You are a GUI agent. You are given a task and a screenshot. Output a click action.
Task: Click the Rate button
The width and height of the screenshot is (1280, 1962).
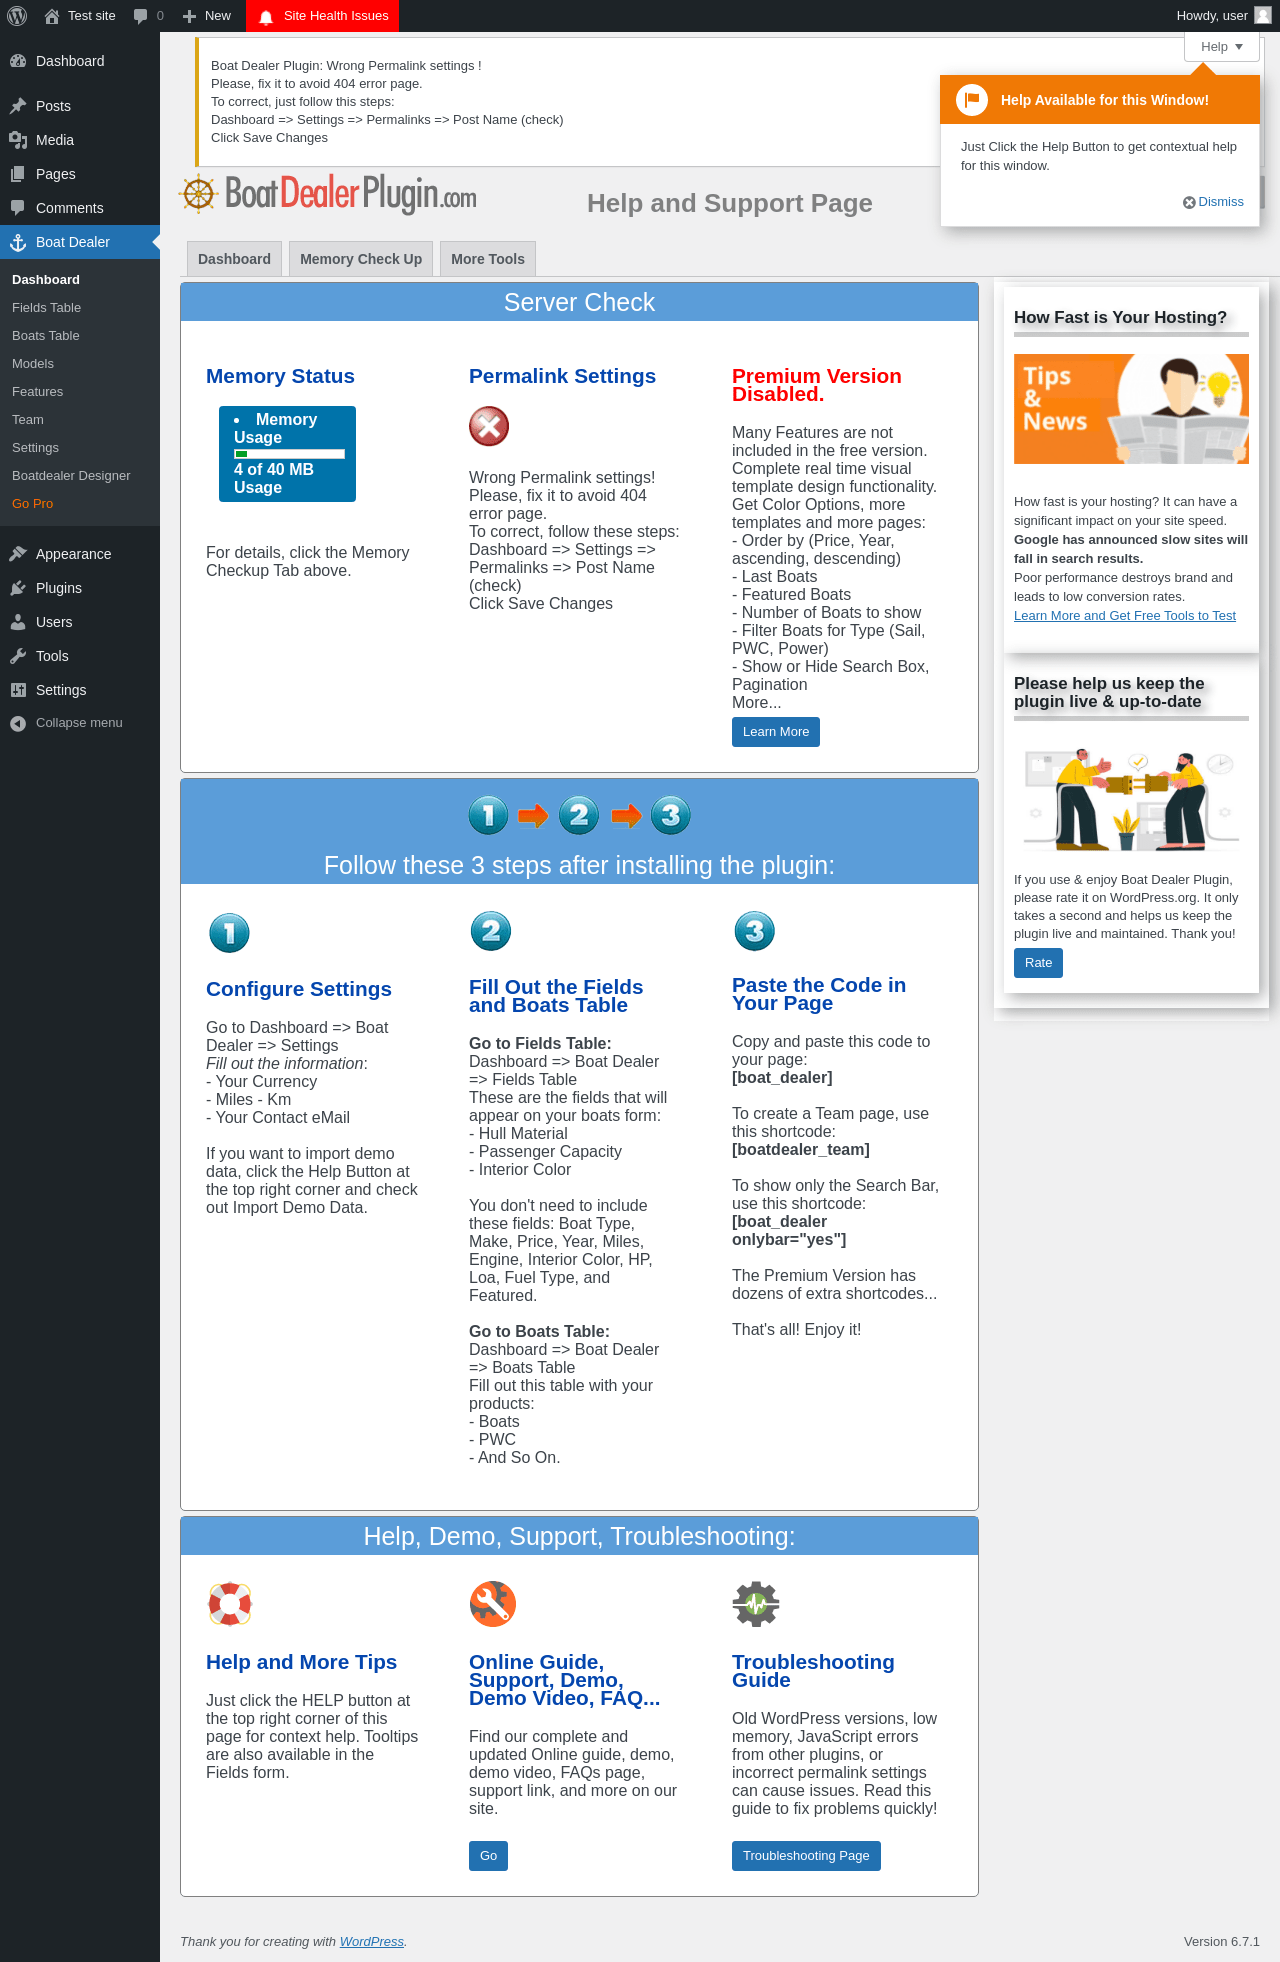coord(1038,963)
